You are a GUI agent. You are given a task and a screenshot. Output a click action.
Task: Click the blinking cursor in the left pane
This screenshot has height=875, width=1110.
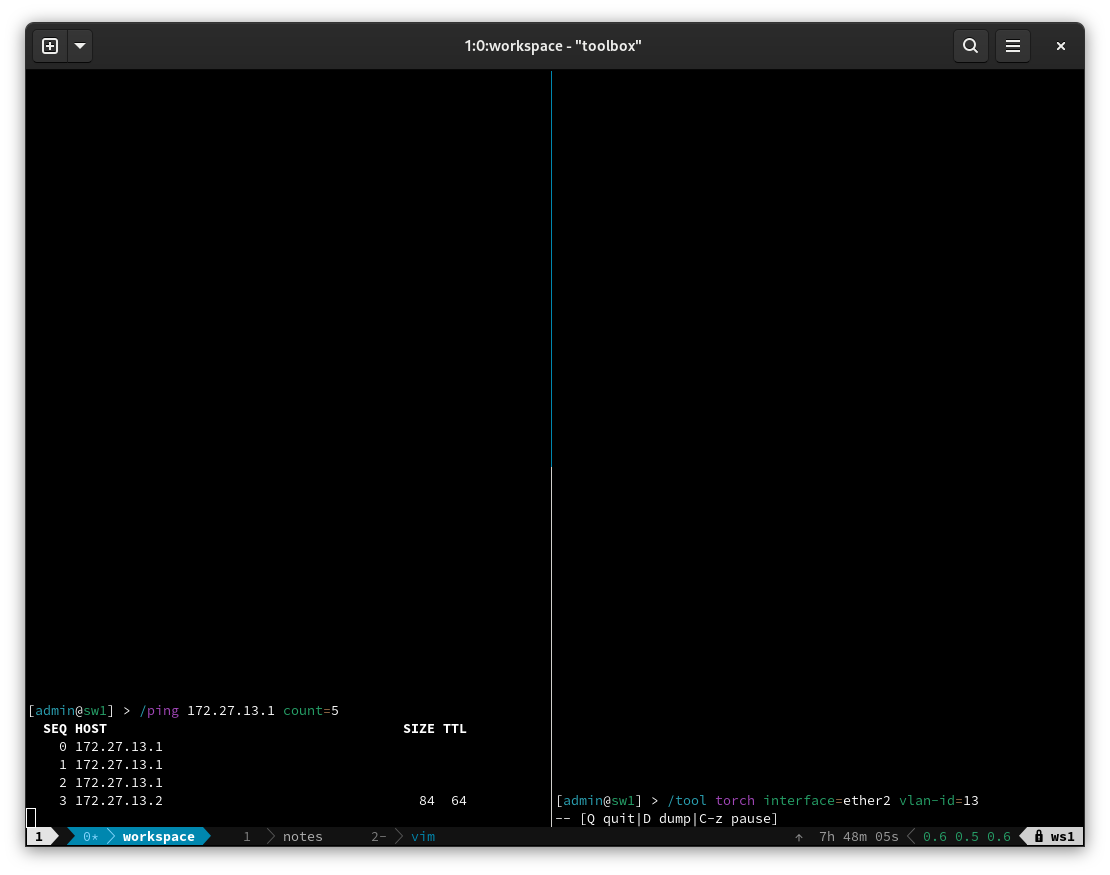click(x=32, y=818)
